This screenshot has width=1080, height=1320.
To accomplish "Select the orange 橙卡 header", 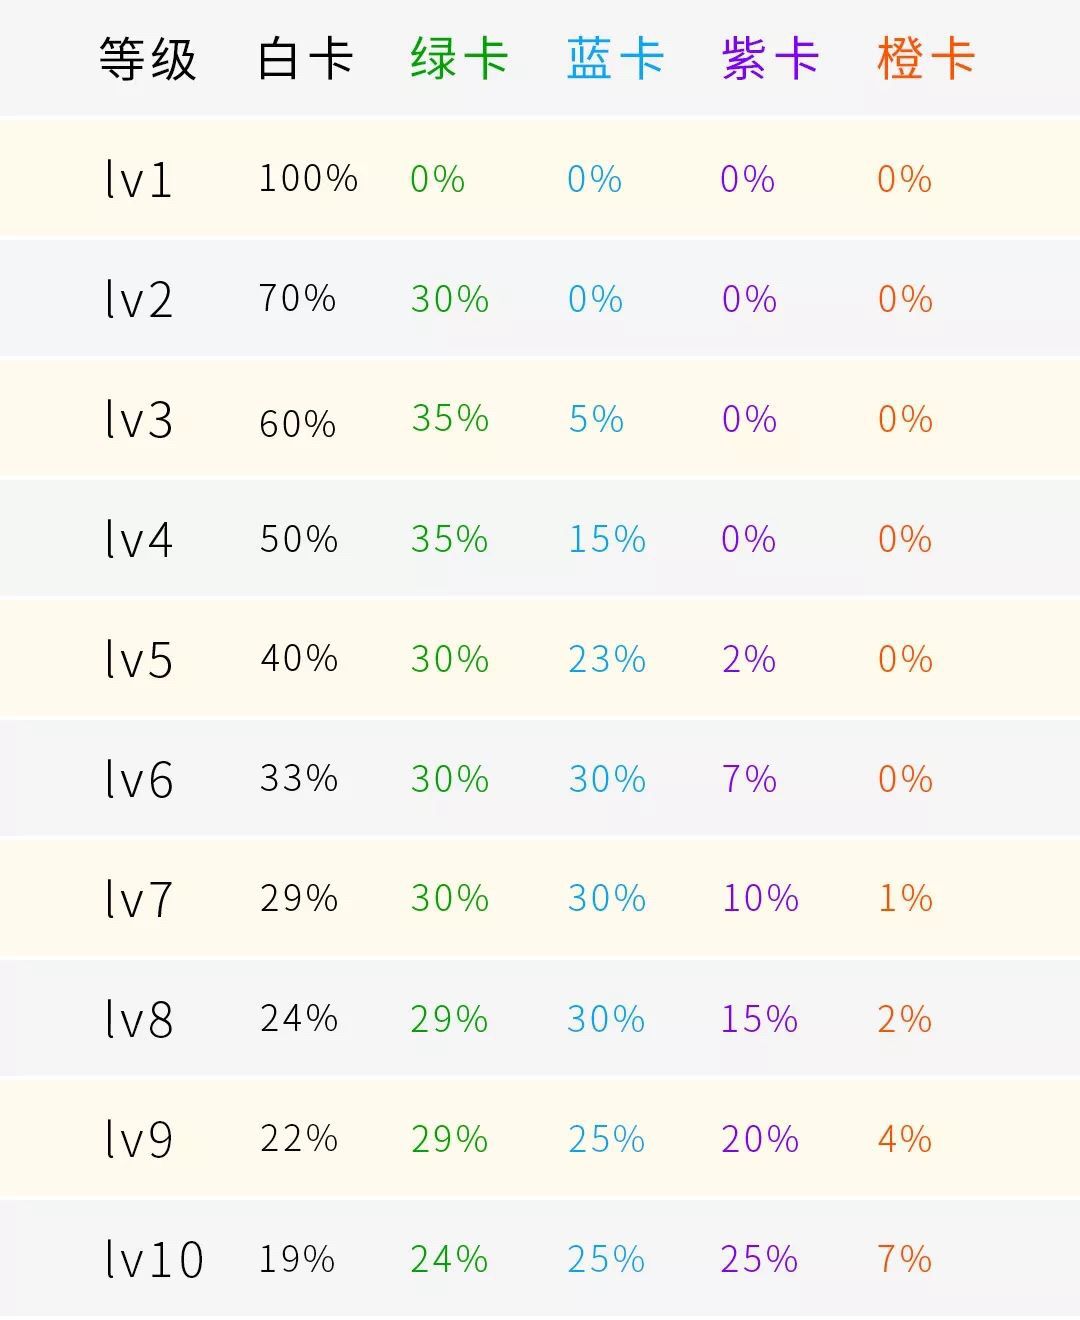I will pyautogui.click(x=925, y=59).
